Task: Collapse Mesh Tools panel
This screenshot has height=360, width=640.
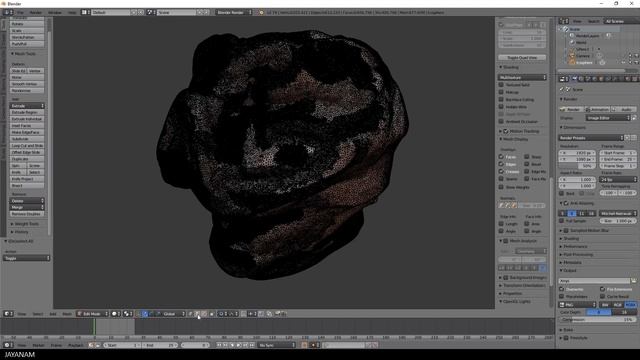Action: pyautogui.click(x=24, y=53)
